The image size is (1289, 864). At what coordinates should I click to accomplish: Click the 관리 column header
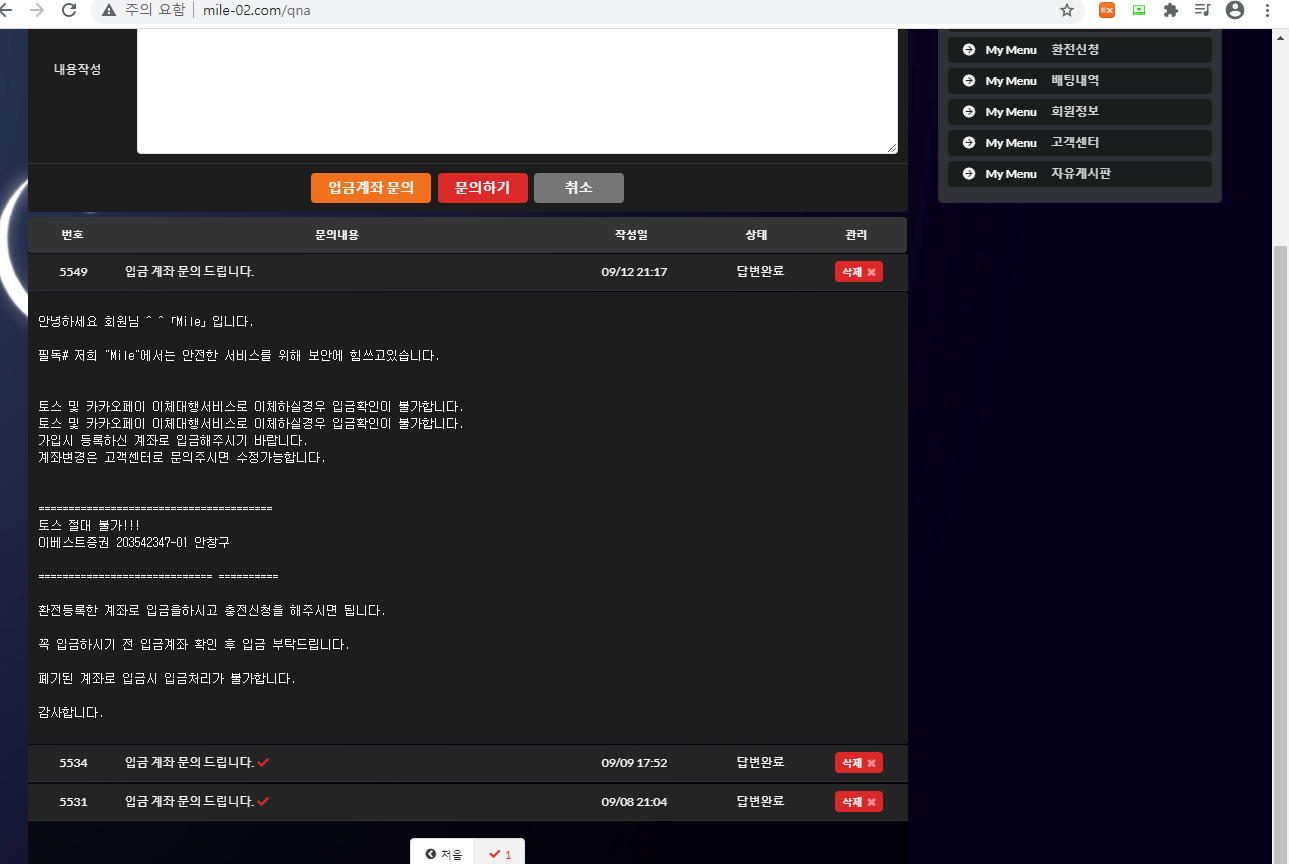(856, 235)
